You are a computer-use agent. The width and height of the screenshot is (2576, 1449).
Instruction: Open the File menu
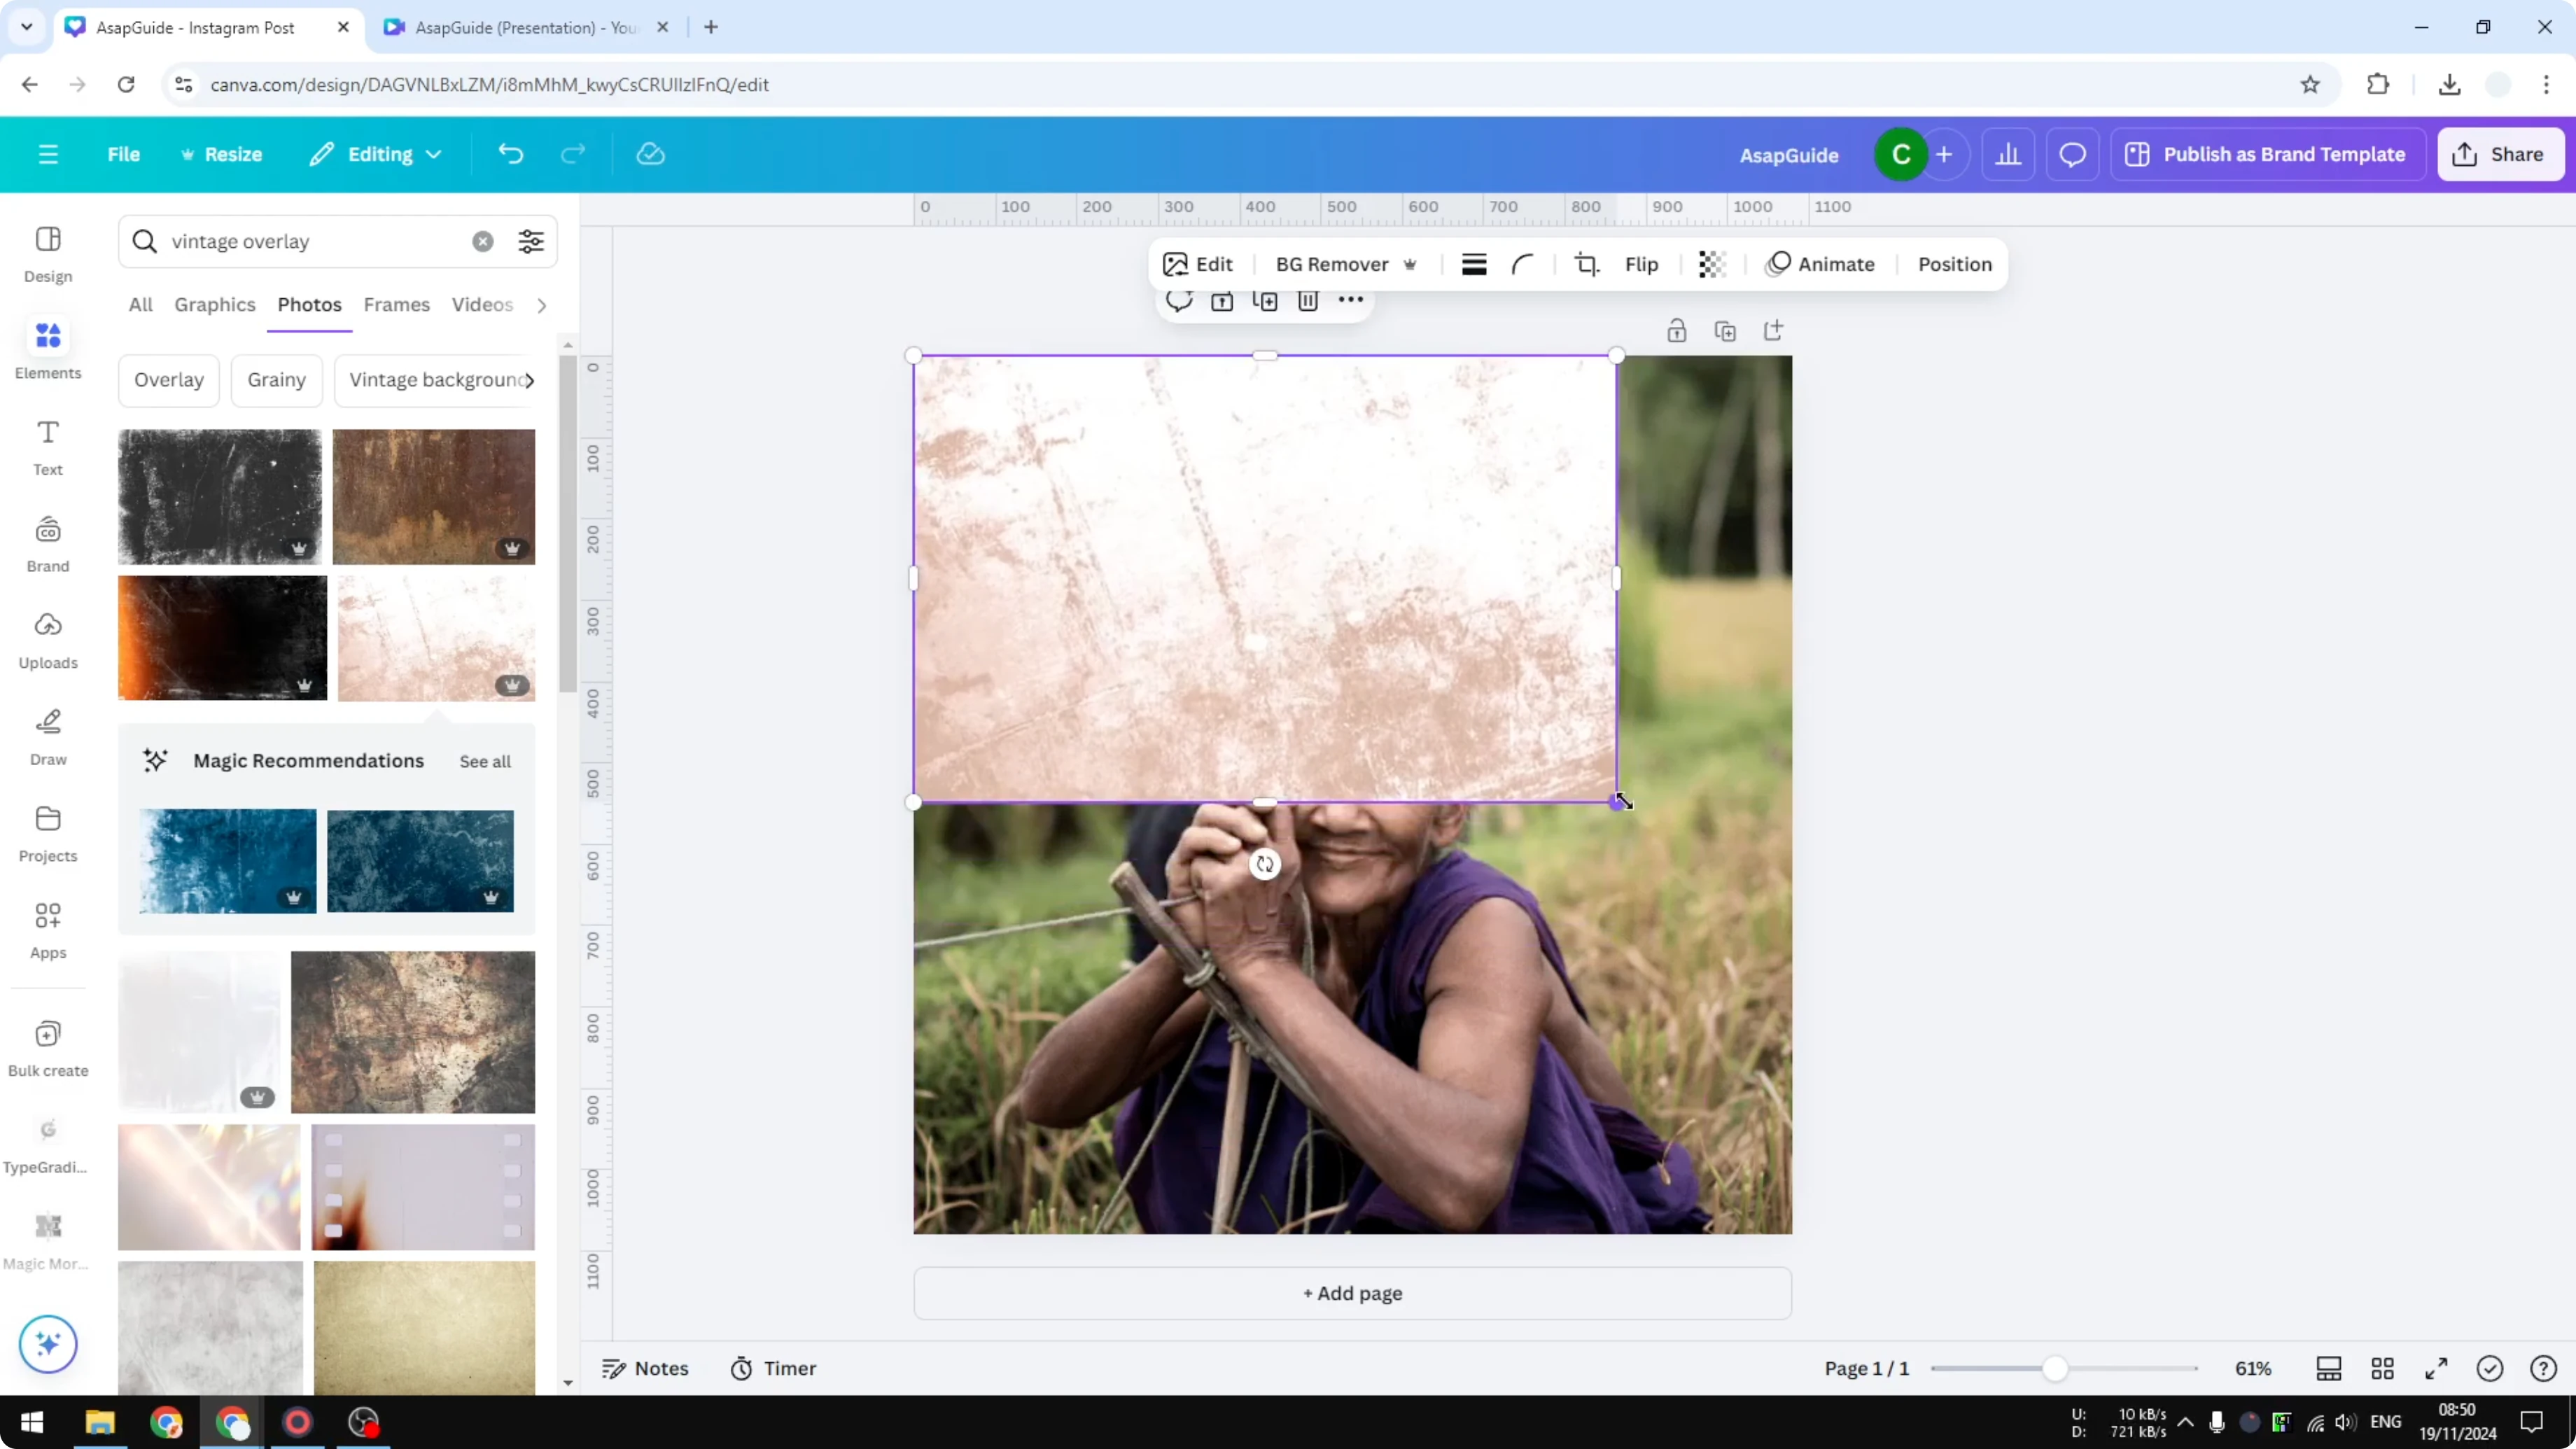(124, 153)
